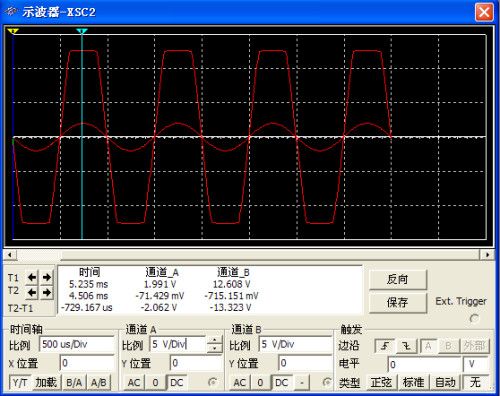
Task: Click the T1 time value 5.235 ms
Action: [89, 284]
